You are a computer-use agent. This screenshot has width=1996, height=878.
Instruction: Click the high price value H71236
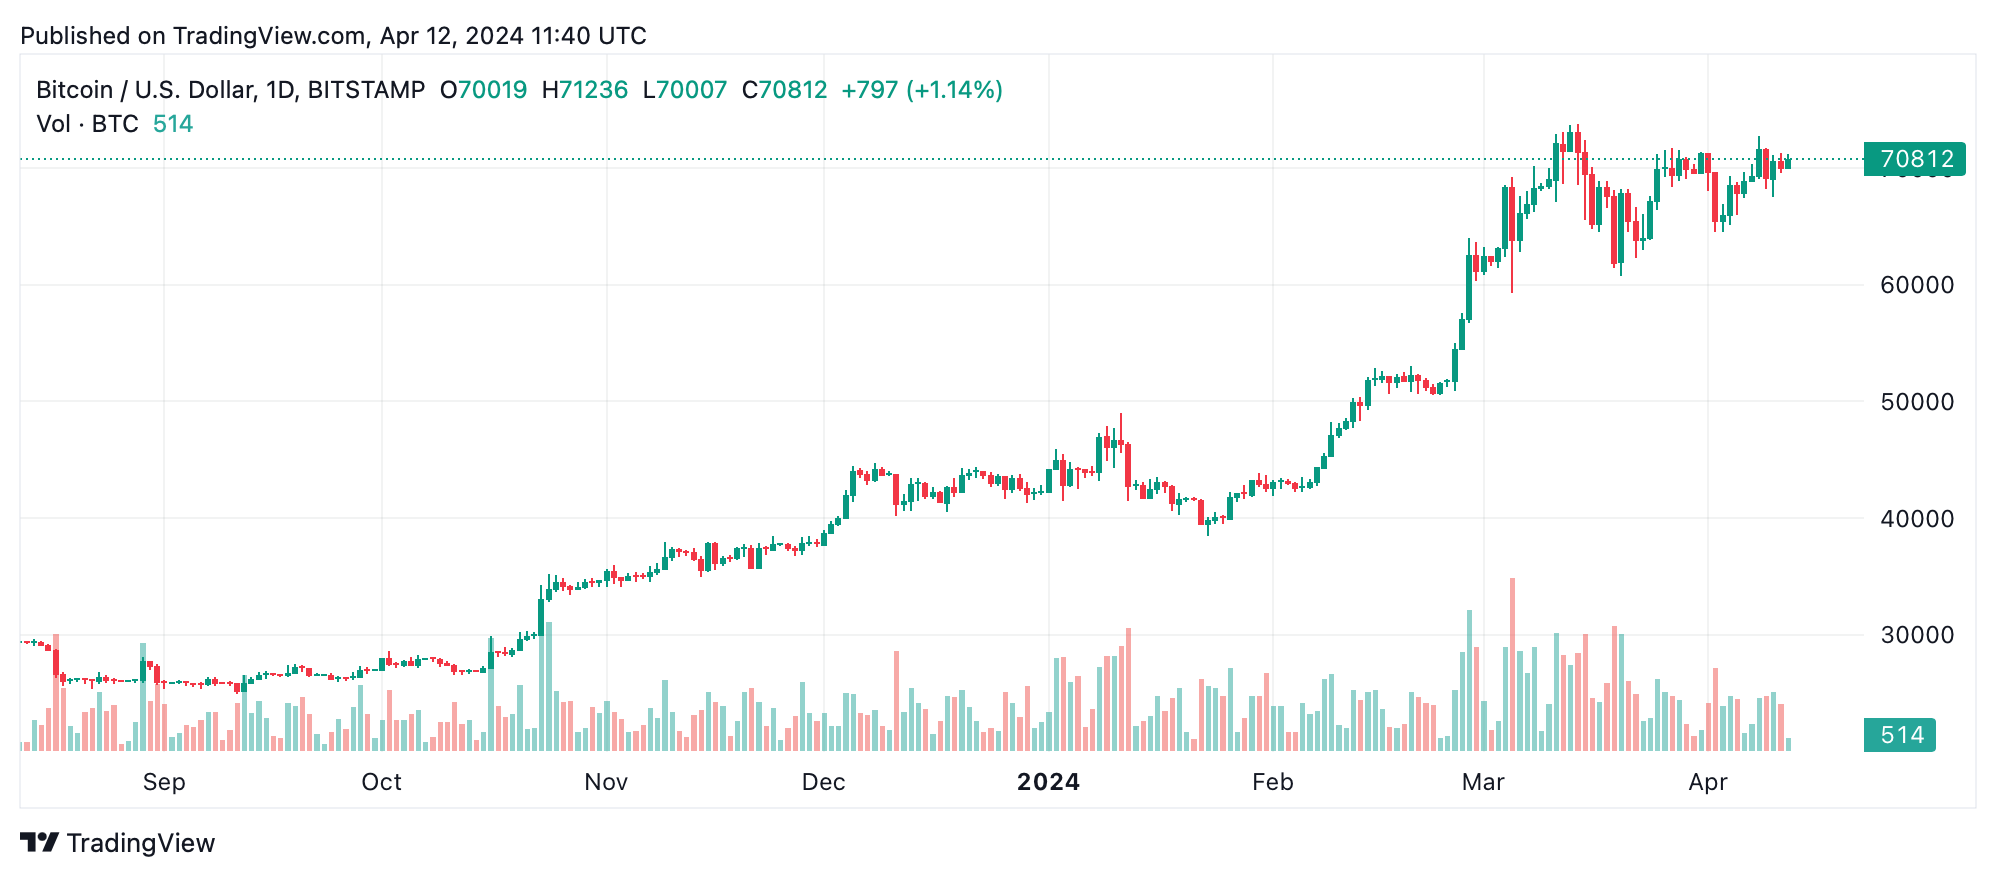[x=585, y=90]
